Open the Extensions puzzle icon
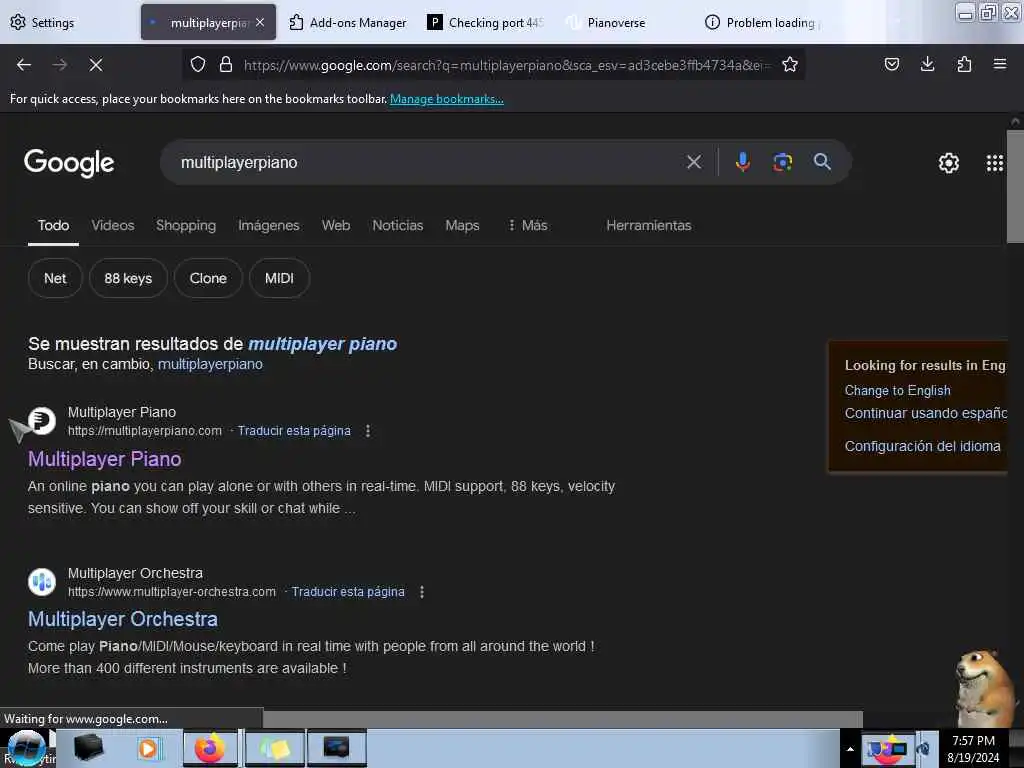The height and width of the screenshot is (768, 1024). 964,65
